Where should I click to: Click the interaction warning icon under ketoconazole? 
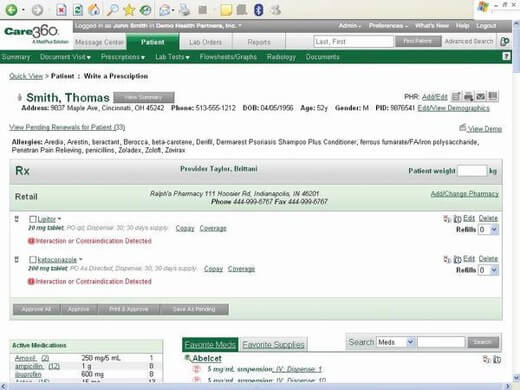(31, 281)
